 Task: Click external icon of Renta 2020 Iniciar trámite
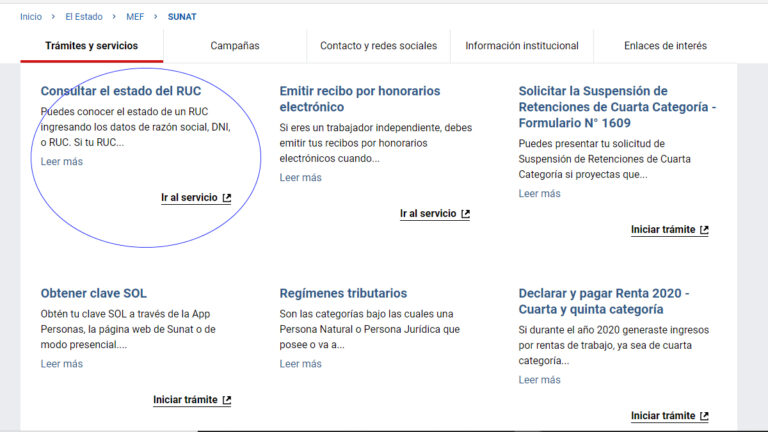tap(704, 416)
